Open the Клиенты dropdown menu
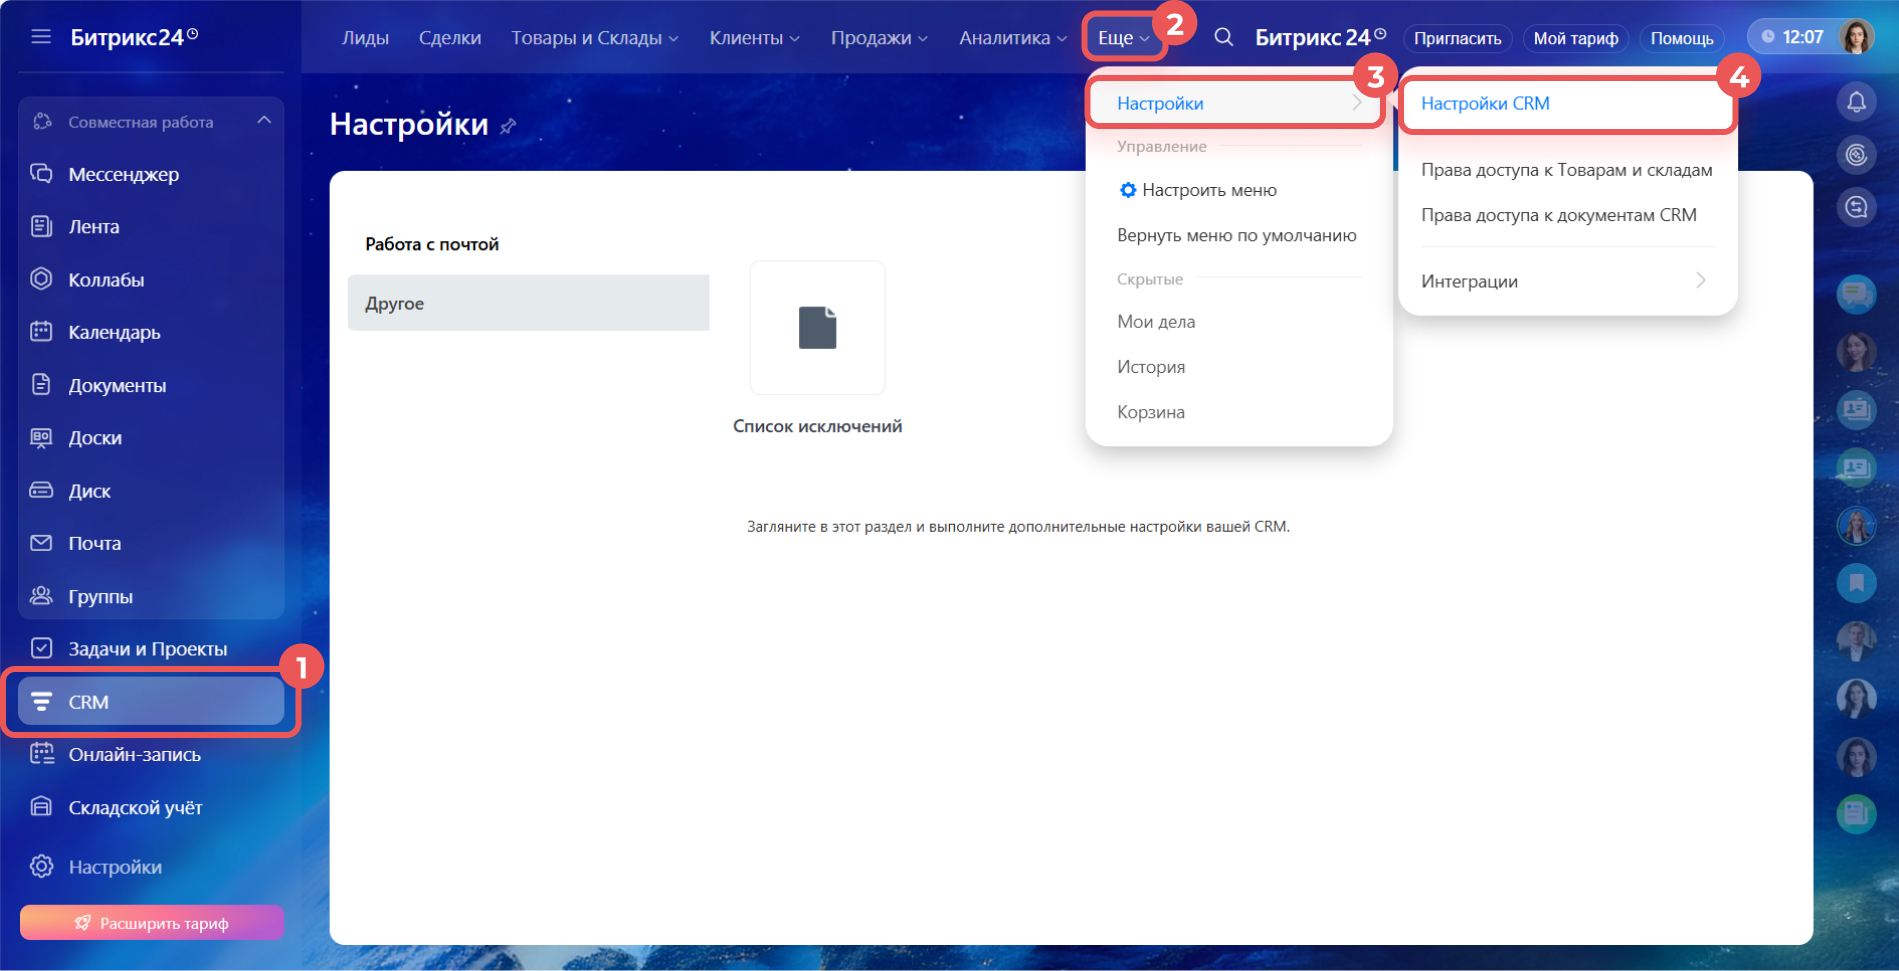 [754, 38]
